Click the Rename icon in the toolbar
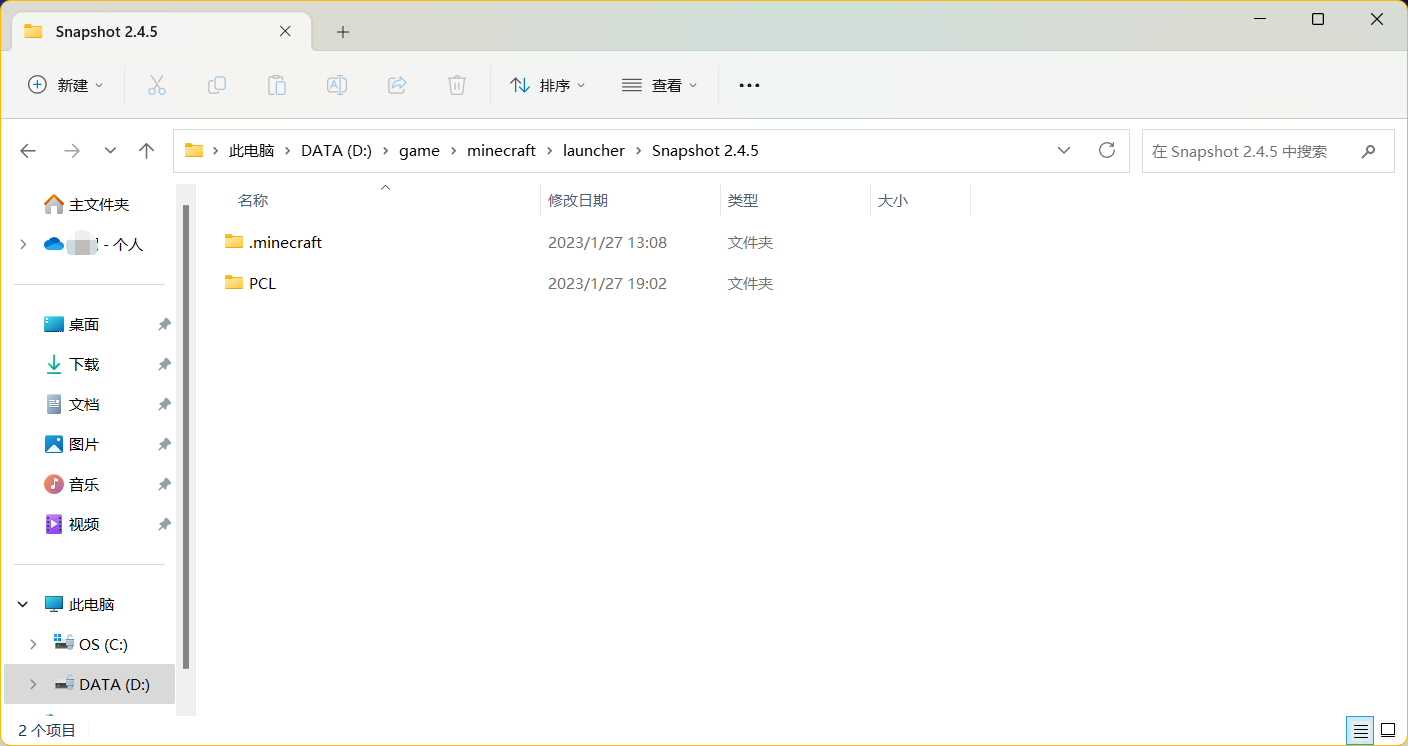The width and height of the screenshot is (1408, 746). click(x=337, y=85)
